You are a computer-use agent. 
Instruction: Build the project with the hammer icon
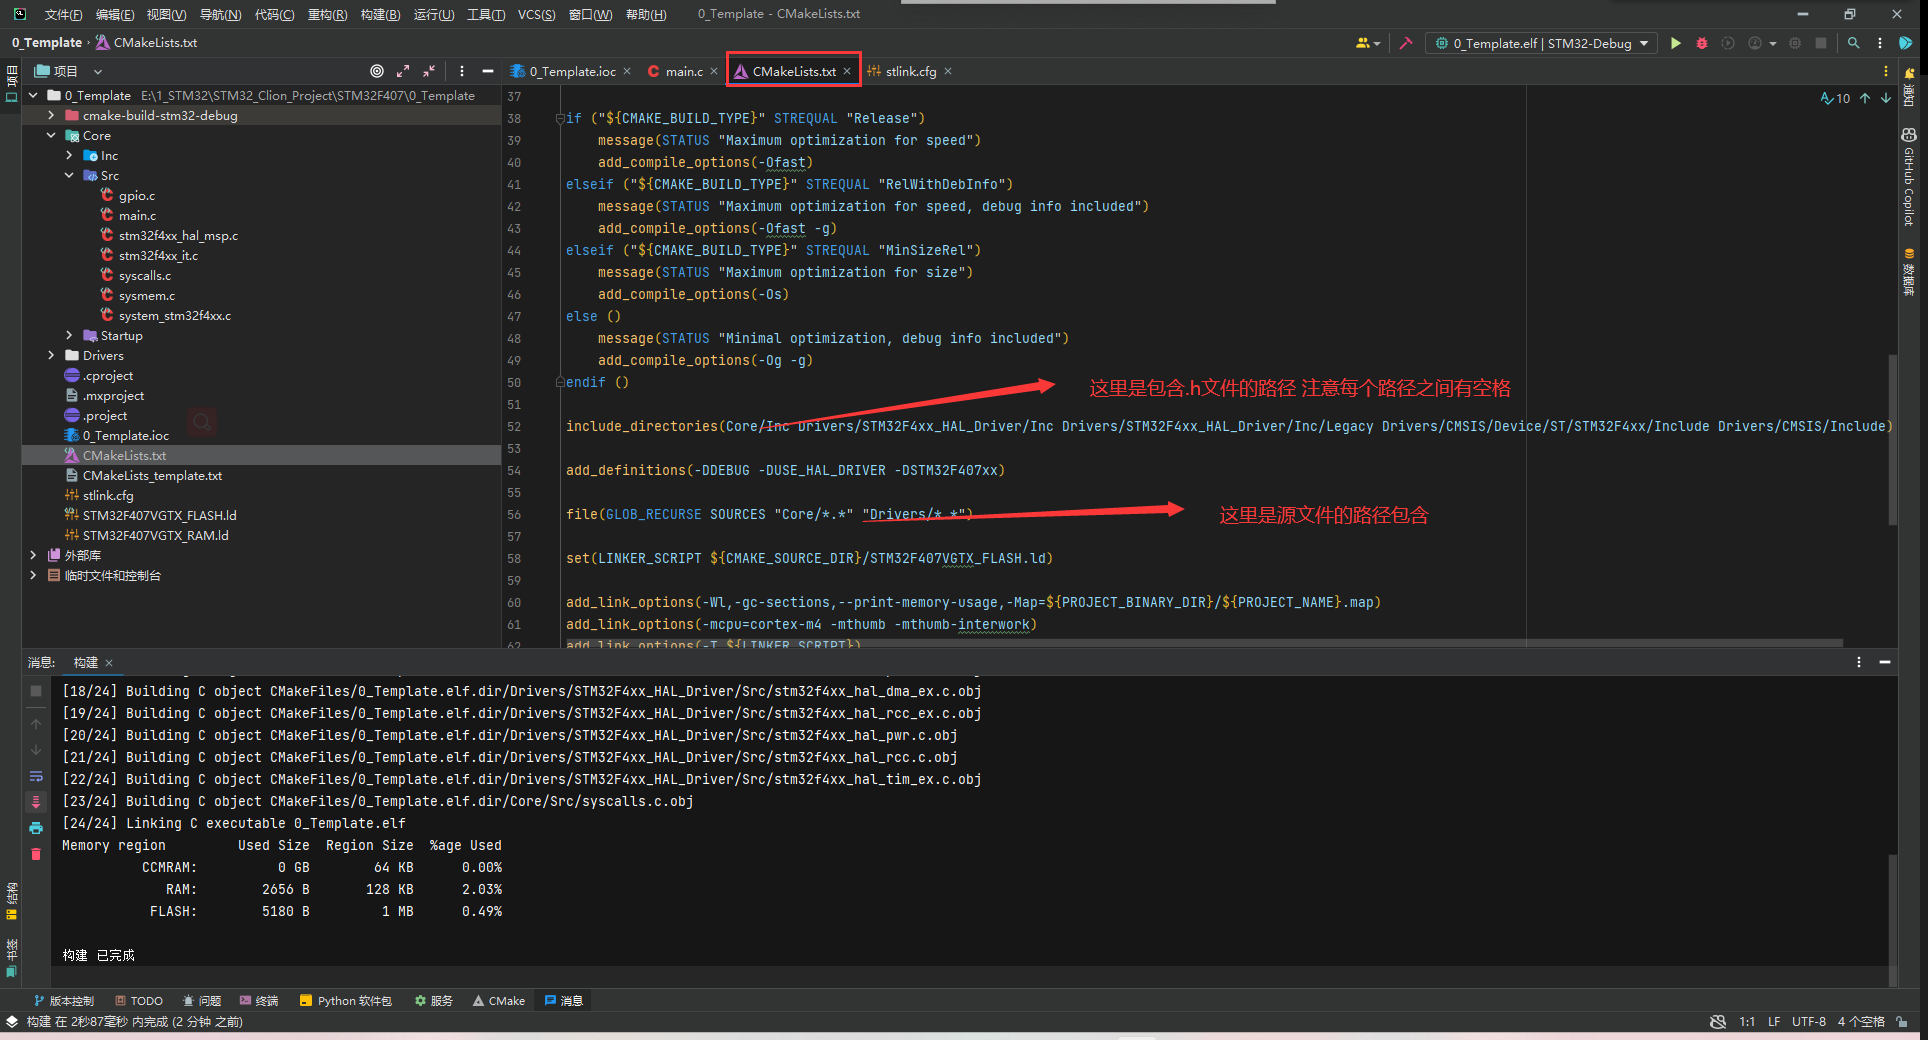tap(1406, 43)
